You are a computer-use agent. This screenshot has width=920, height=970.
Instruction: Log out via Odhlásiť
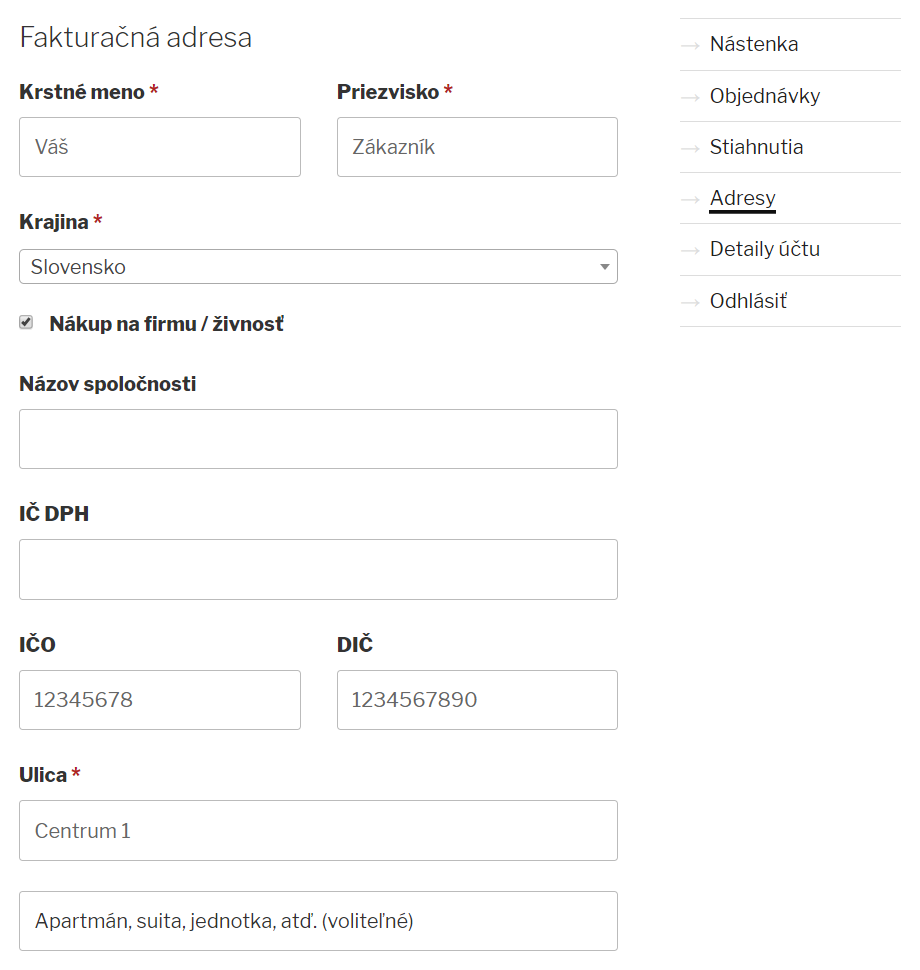pos(748,302)
